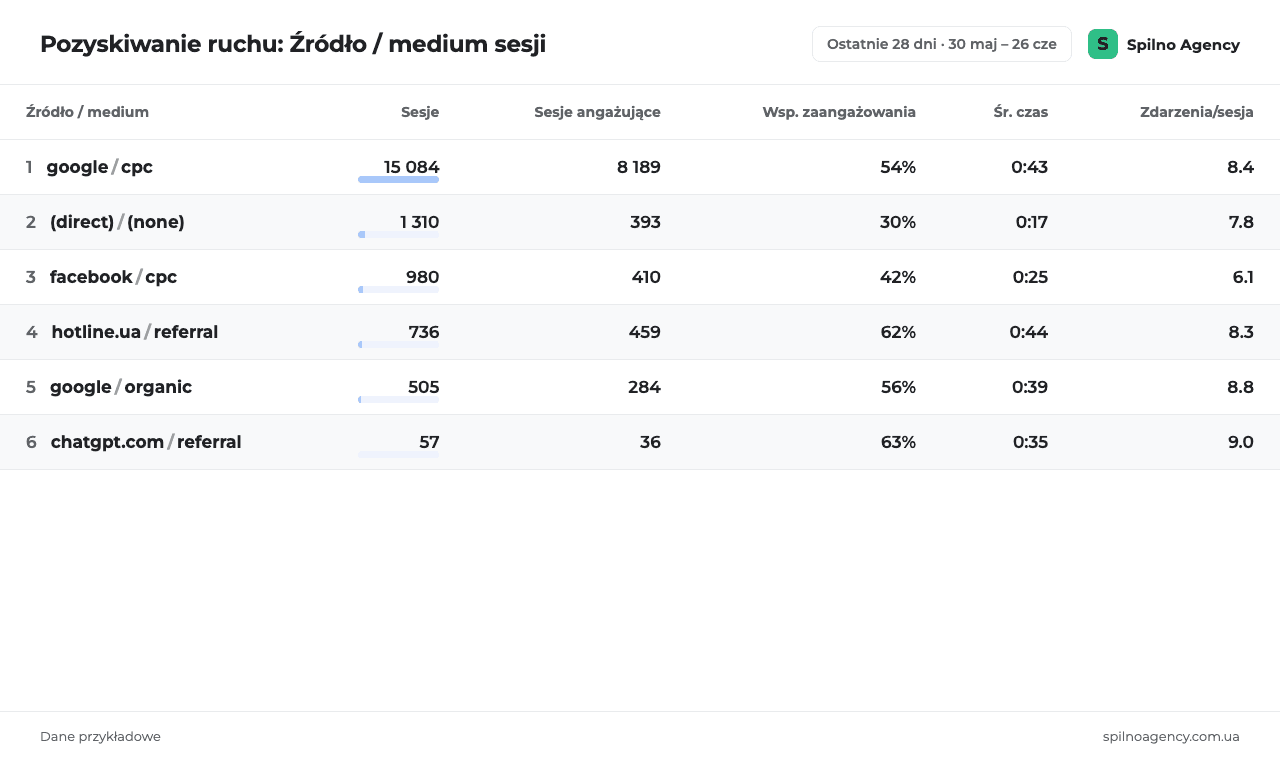
Task: Open the spilnoagency.com.ua footer link
Action: (x=1171, y=737)
